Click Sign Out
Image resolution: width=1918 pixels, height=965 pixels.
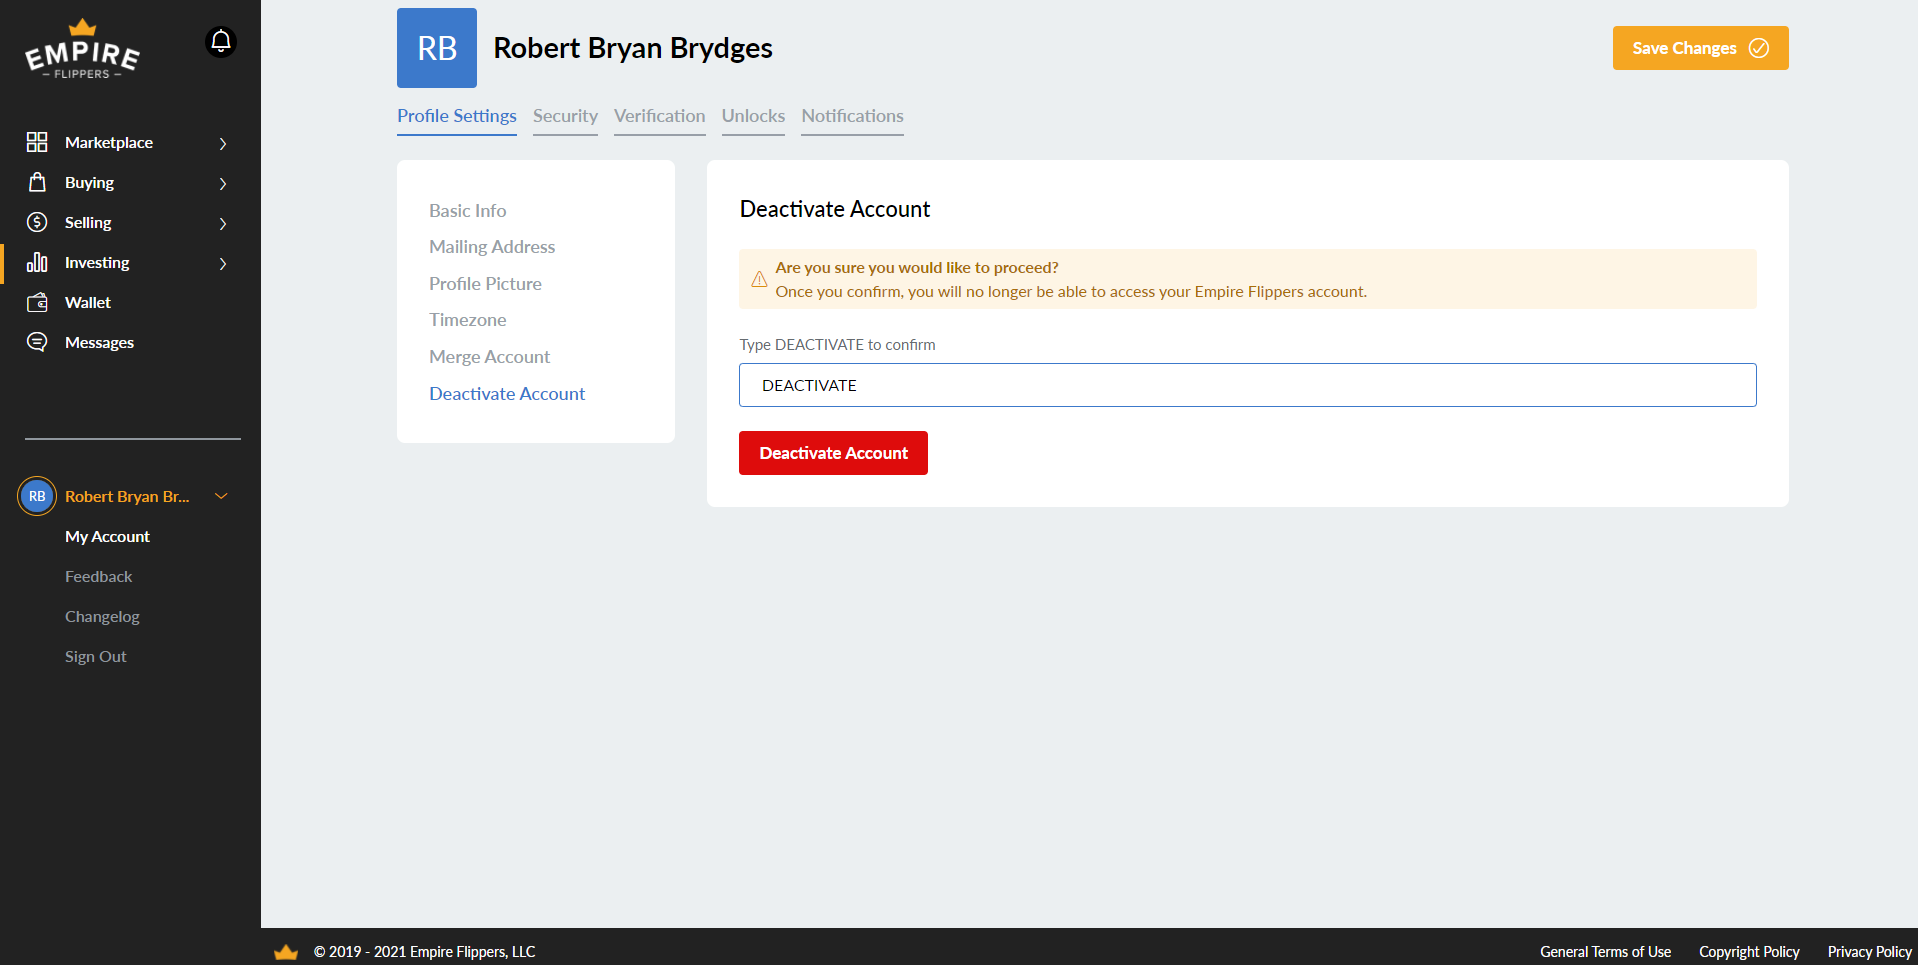(95, 657)
